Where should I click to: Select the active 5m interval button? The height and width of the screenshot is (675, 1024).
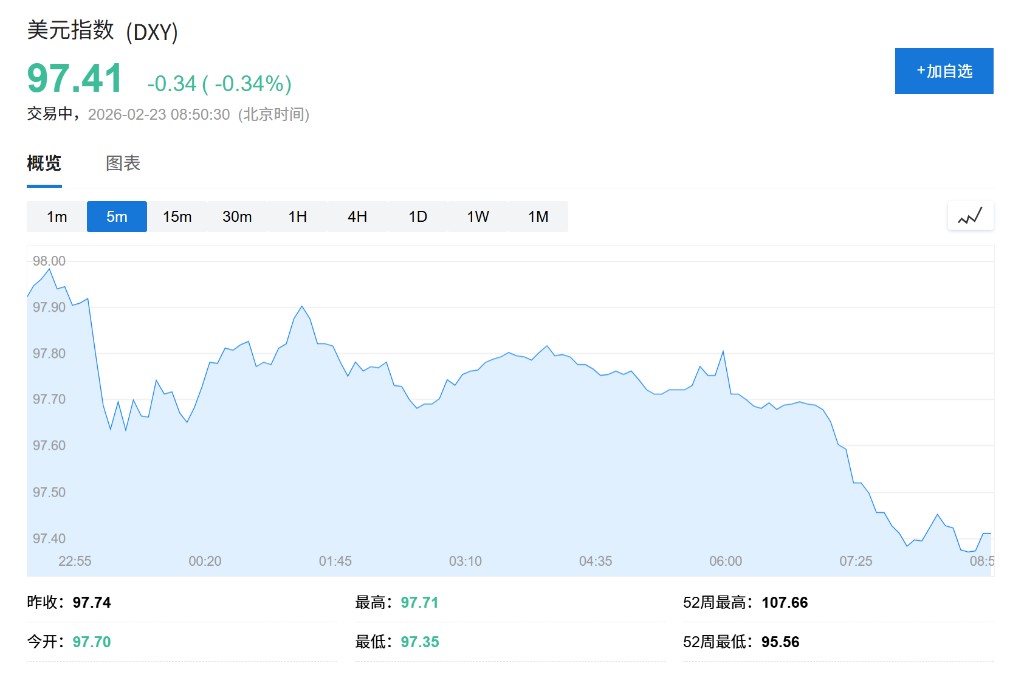(x=117, y=217)
